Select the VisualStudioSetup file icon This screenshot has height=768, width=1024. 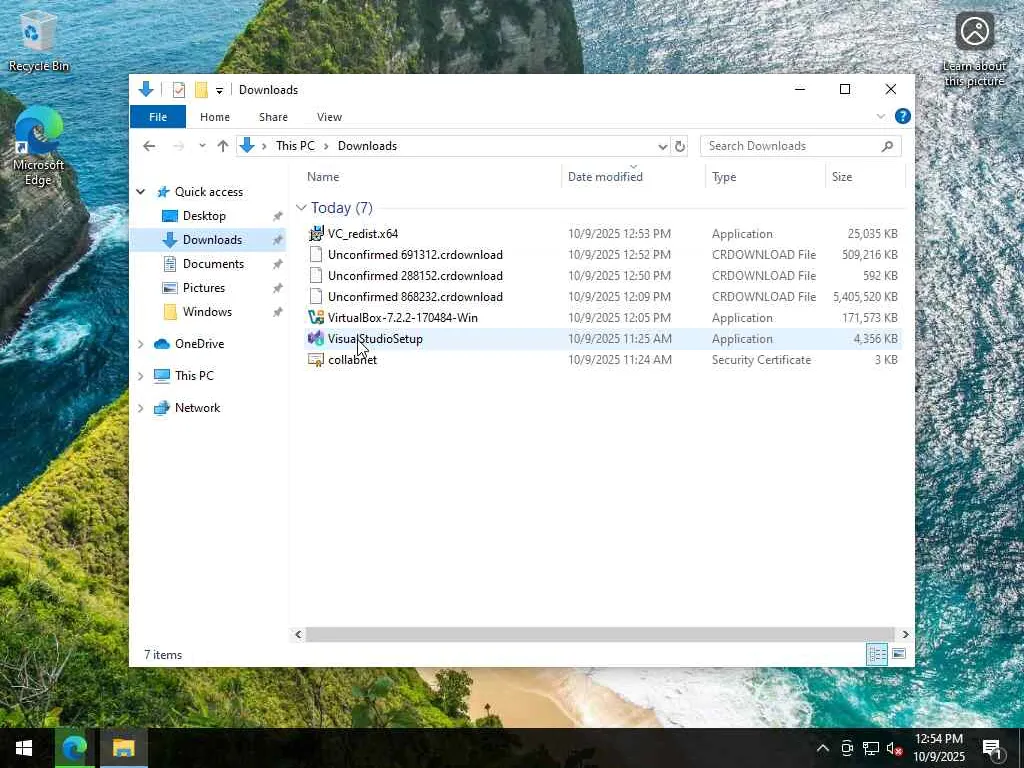click(x=316, y=338)
